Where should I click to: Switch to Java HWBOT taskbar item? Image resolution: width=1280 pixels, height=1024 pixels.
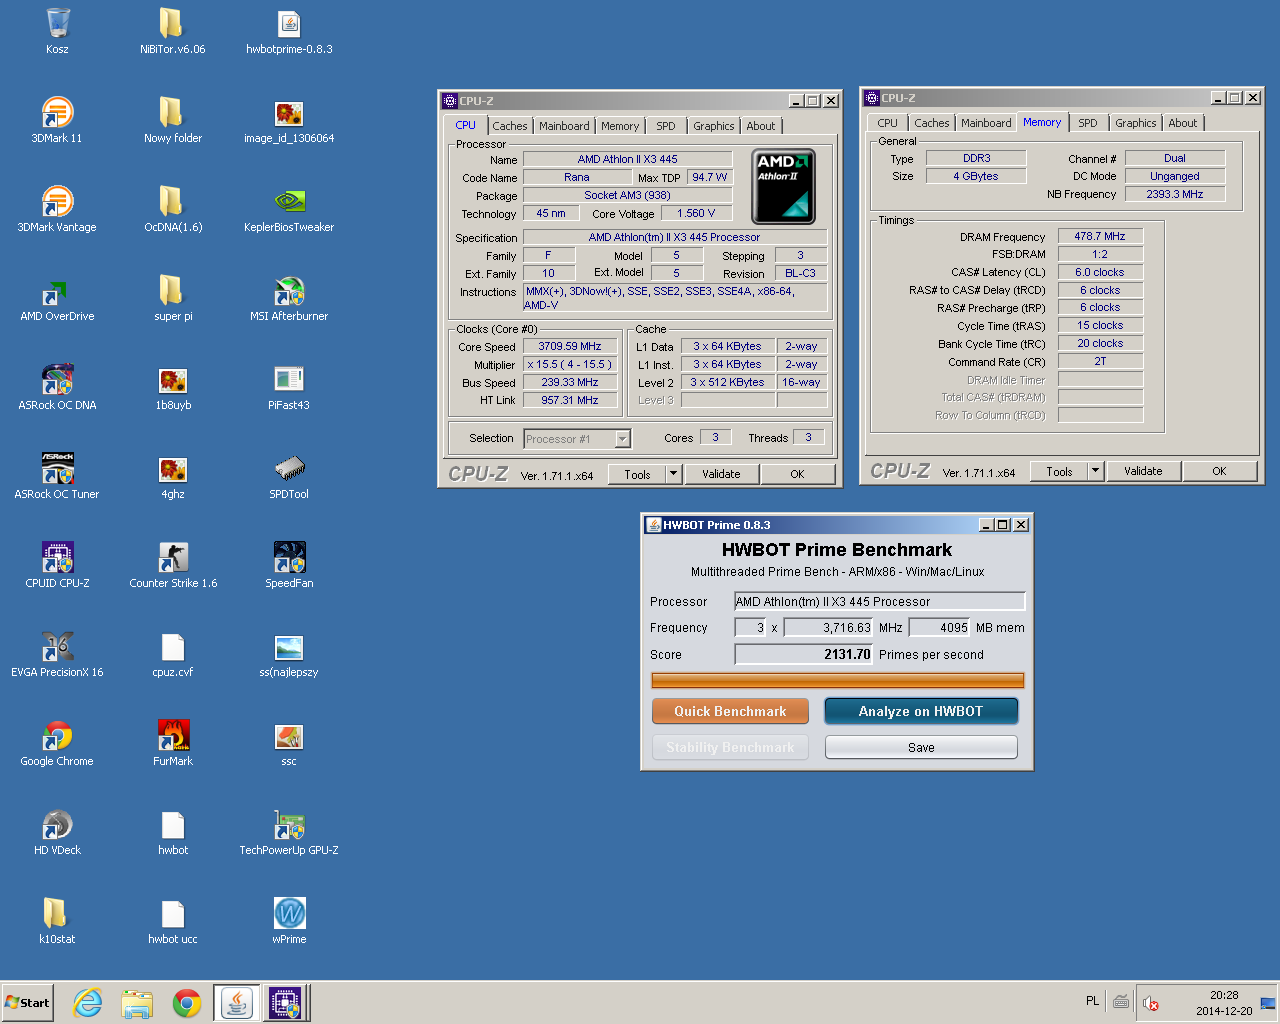point(237,1003)
